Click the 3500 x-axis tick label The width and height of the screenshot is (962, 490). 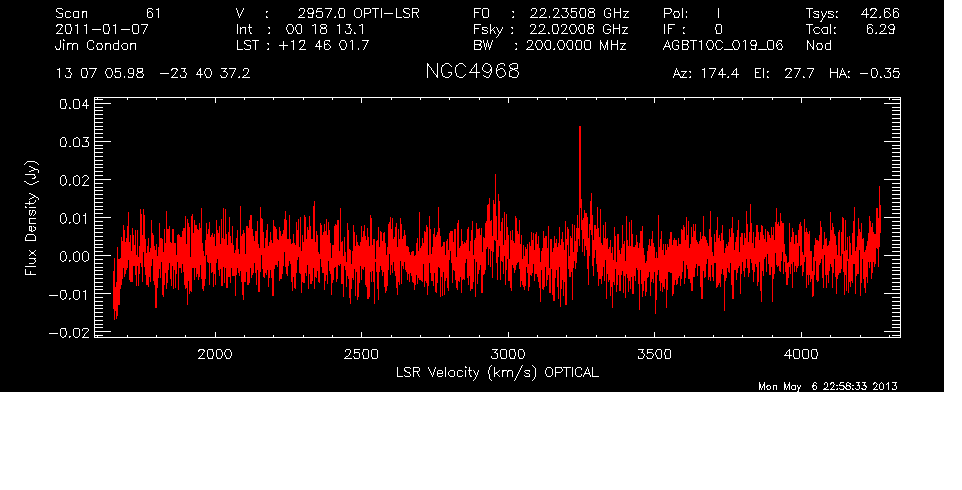pyautogui.click(x=654, y=354)
